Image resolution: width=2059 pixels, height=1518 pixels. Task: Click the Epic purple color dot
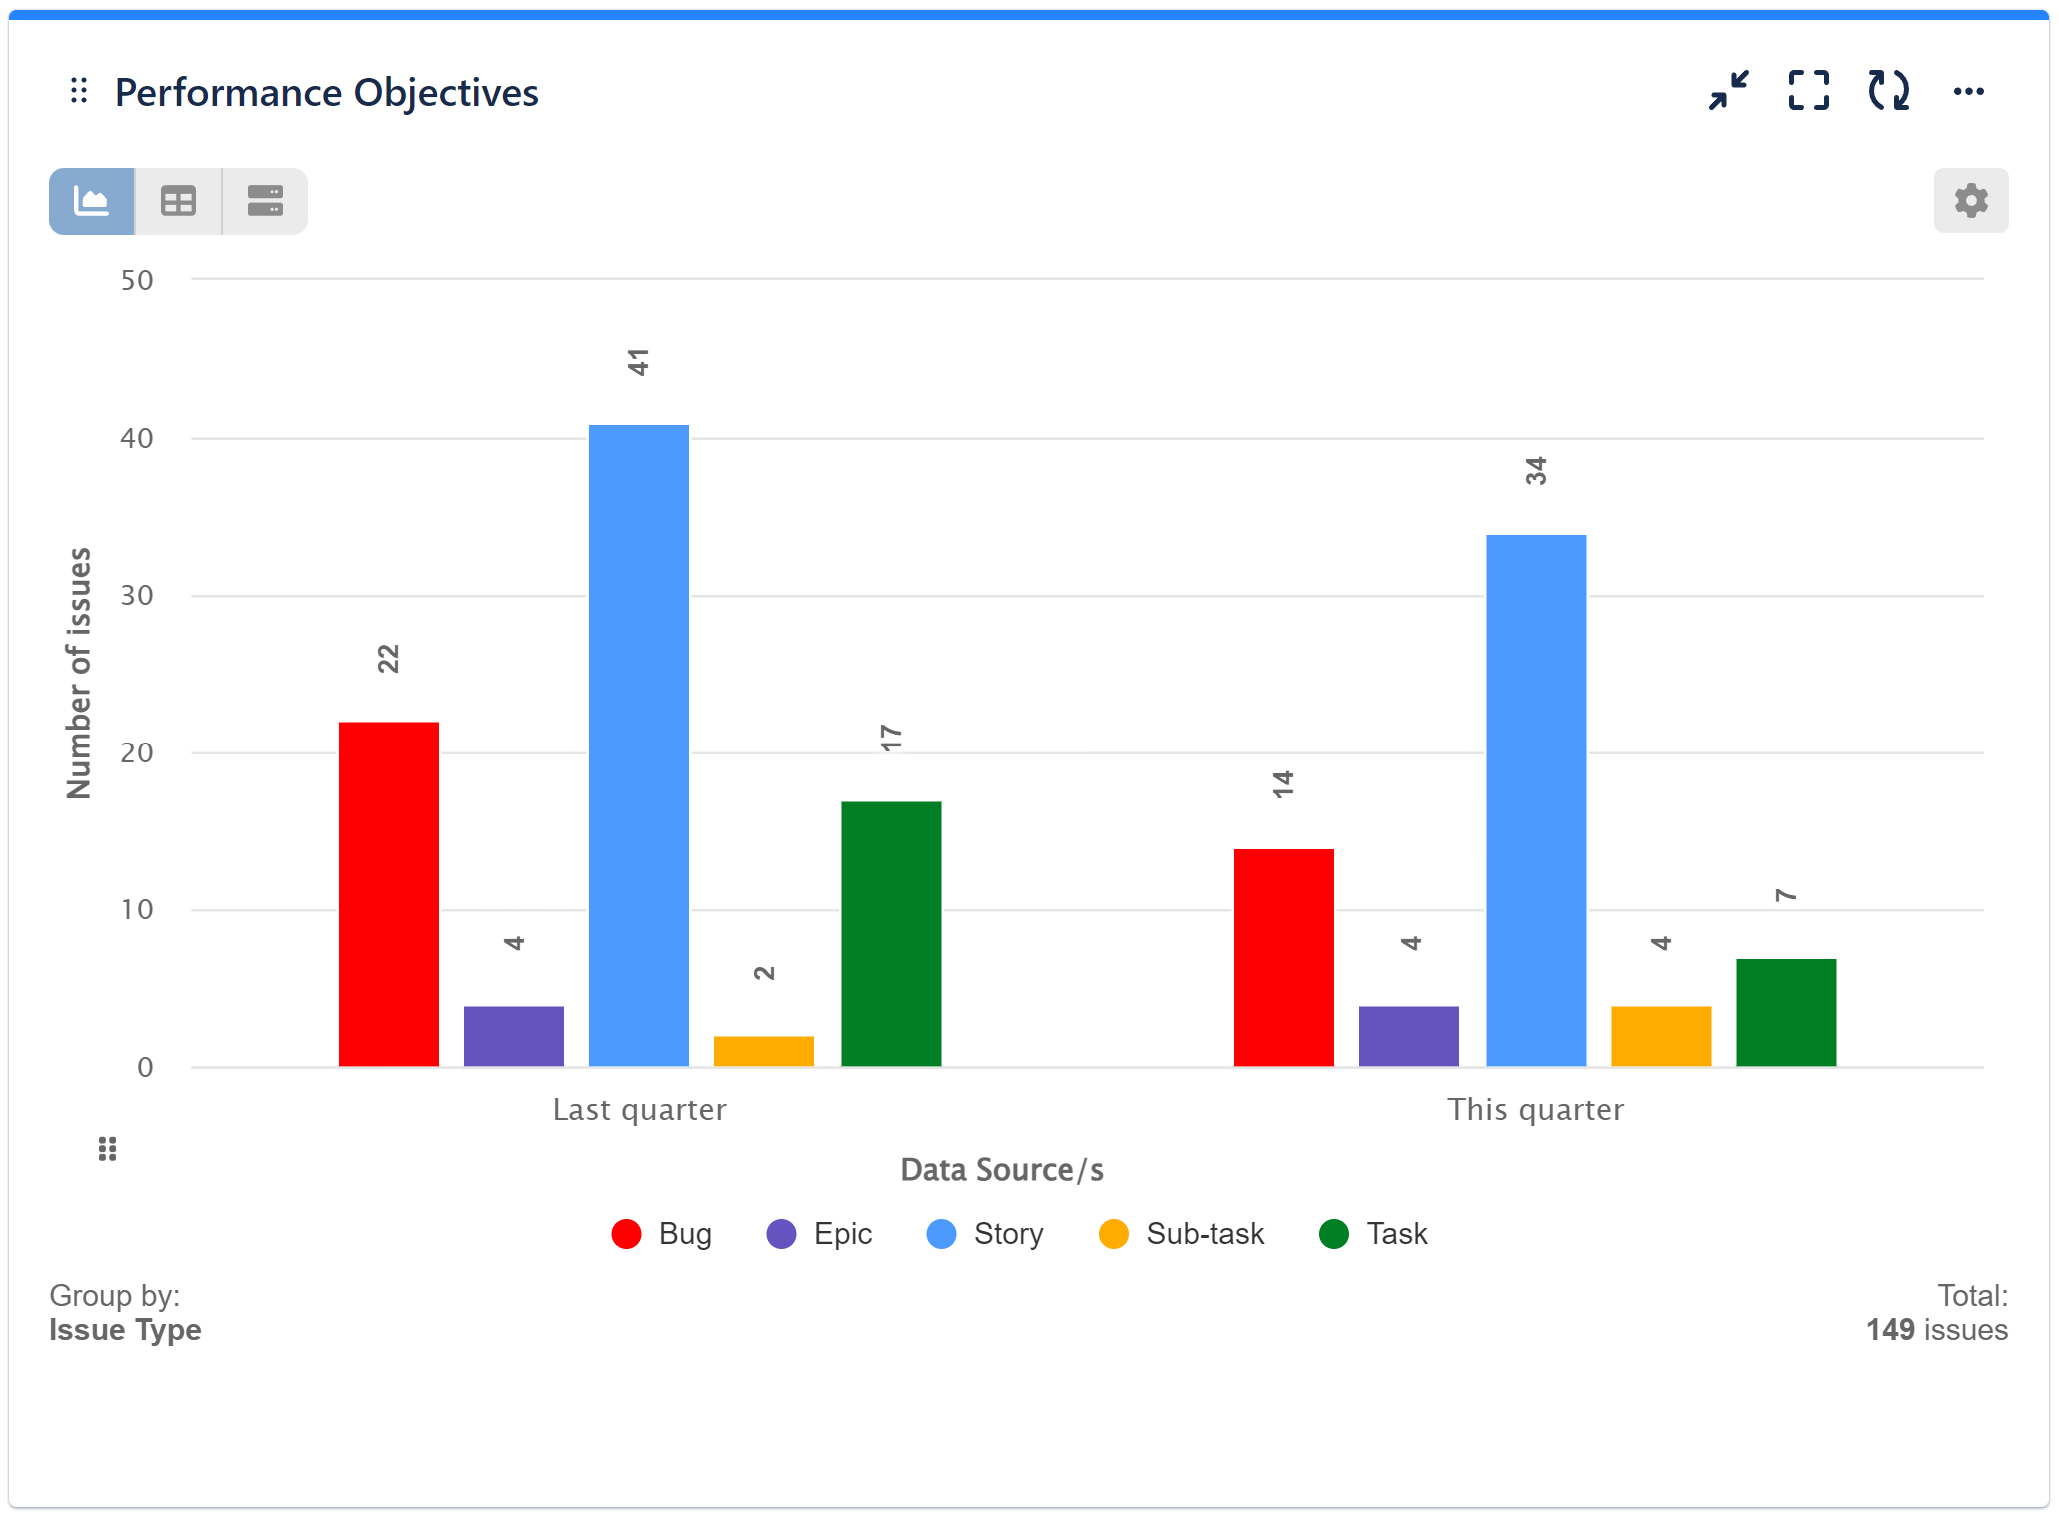pos(783,1234)
